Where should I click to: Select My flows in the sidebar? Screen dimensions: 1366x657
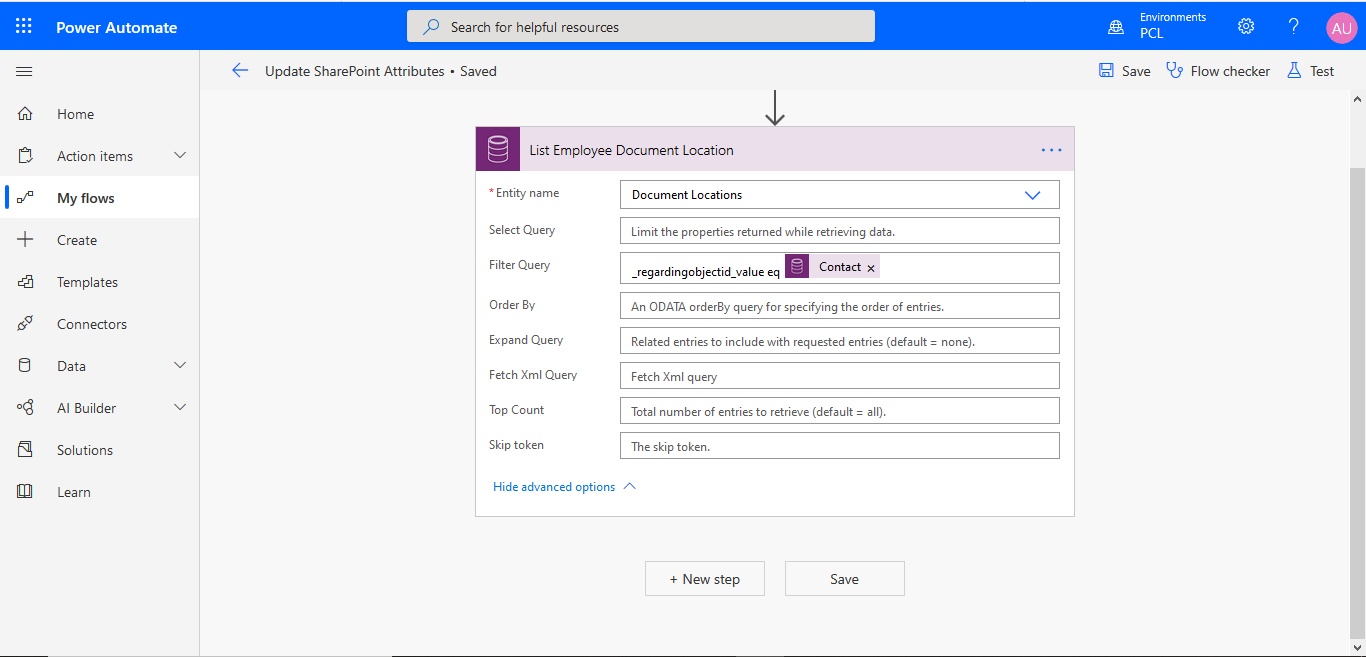coord(100,198)
